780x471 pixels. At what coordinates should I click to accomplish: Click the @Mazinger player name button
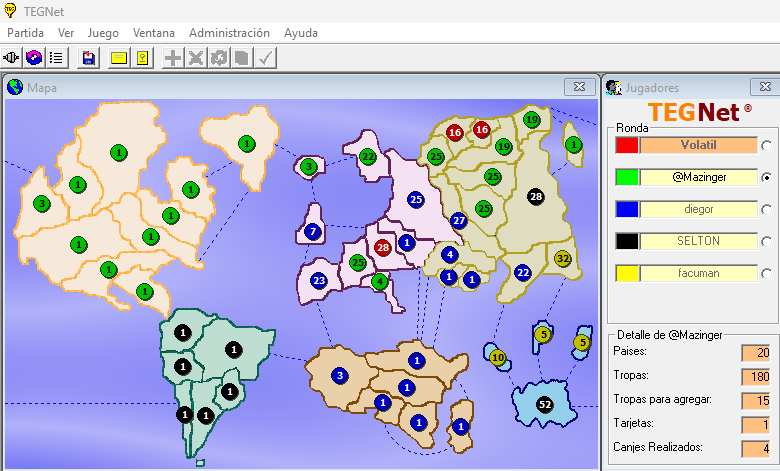pos(698,177)
